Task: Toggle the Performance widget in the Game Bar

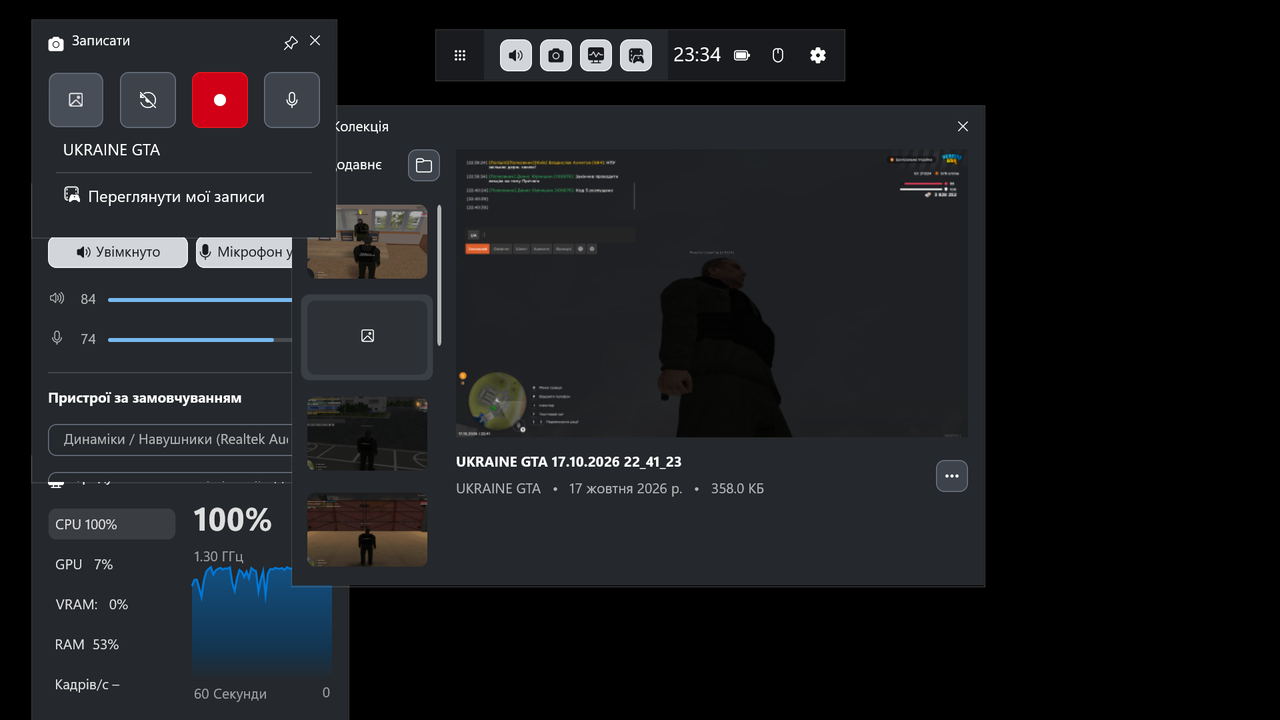Action: (x=596, y=56)
